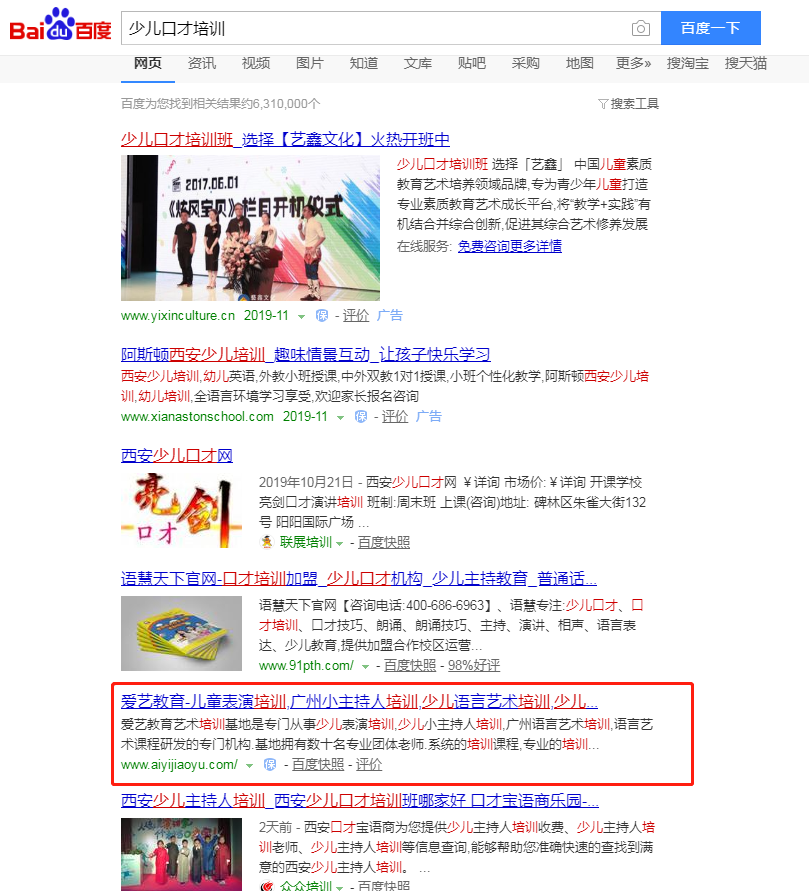Viewport: 809px width, 891px height.
Task: Click 评价 link on xianastonschool.com result
Action: click(395, 417)
